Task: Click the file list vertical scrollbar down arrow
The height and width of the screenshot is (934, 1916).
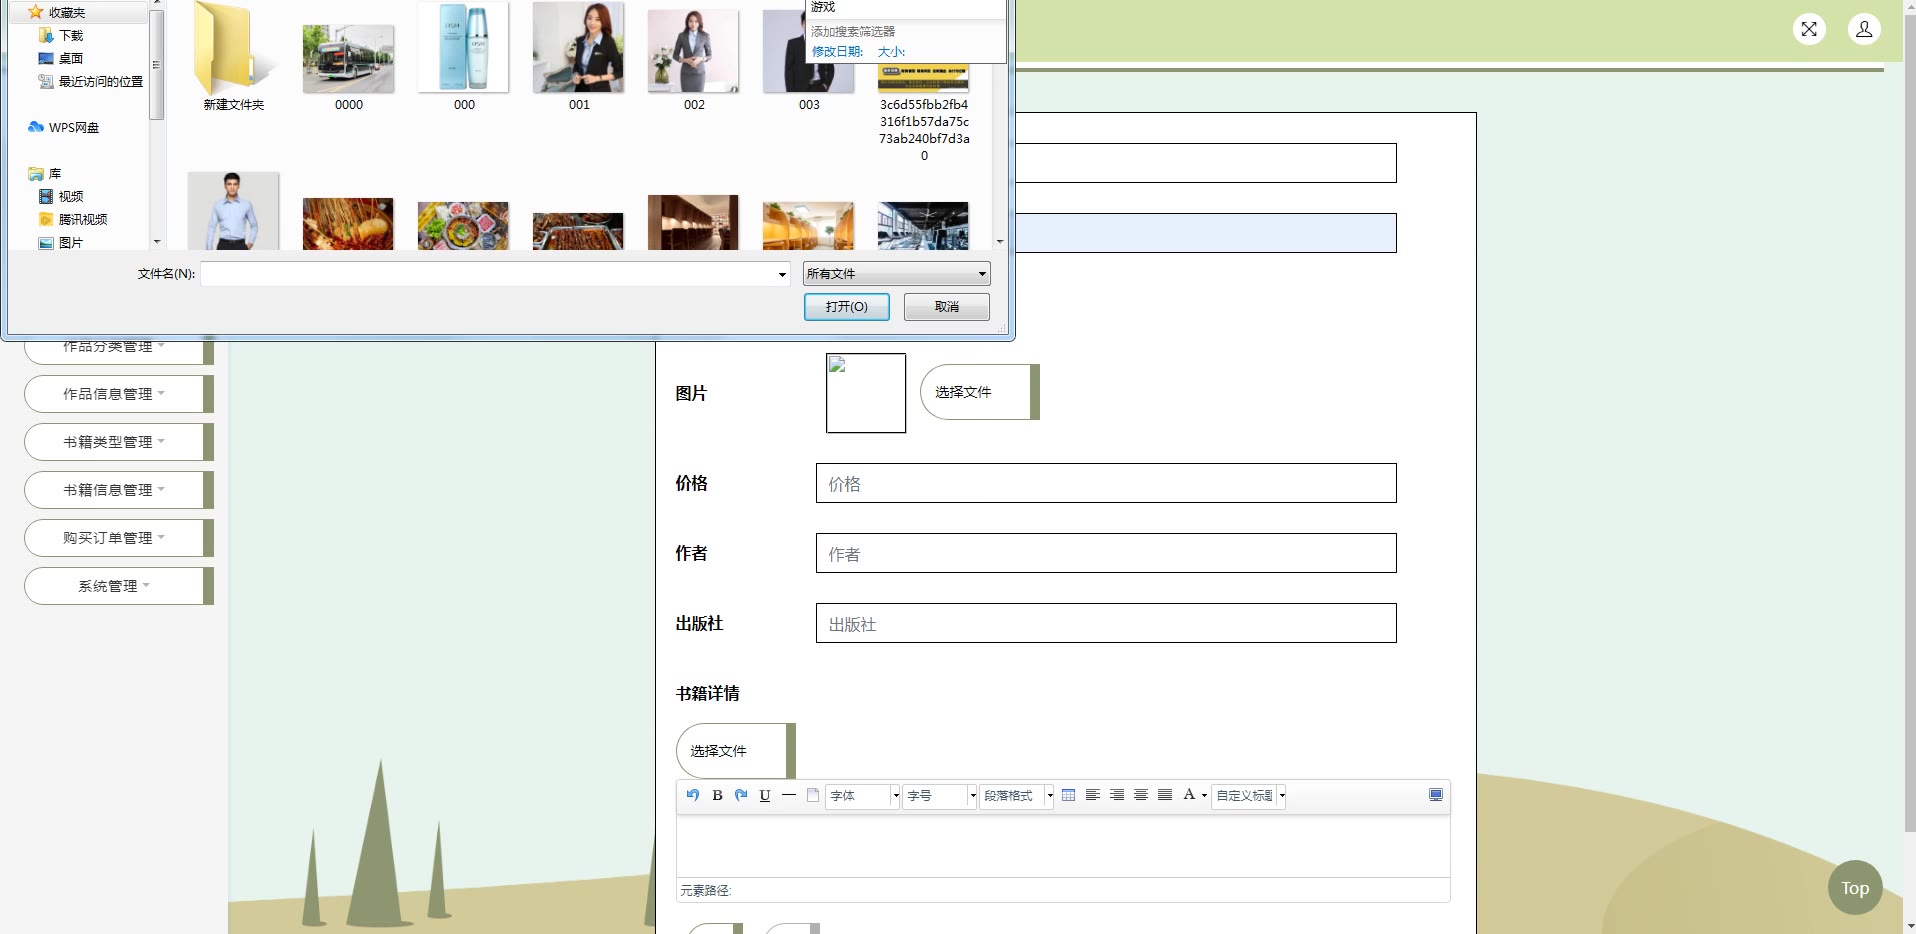Action: tap(1000, 242)
